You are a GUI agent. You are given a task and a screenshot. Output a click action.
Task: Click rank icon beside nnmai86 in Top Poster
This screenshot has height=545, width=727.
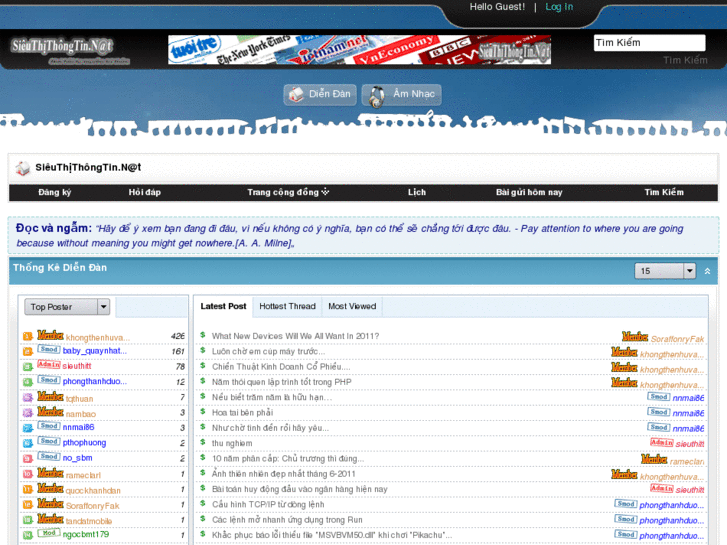pos(28,428)
